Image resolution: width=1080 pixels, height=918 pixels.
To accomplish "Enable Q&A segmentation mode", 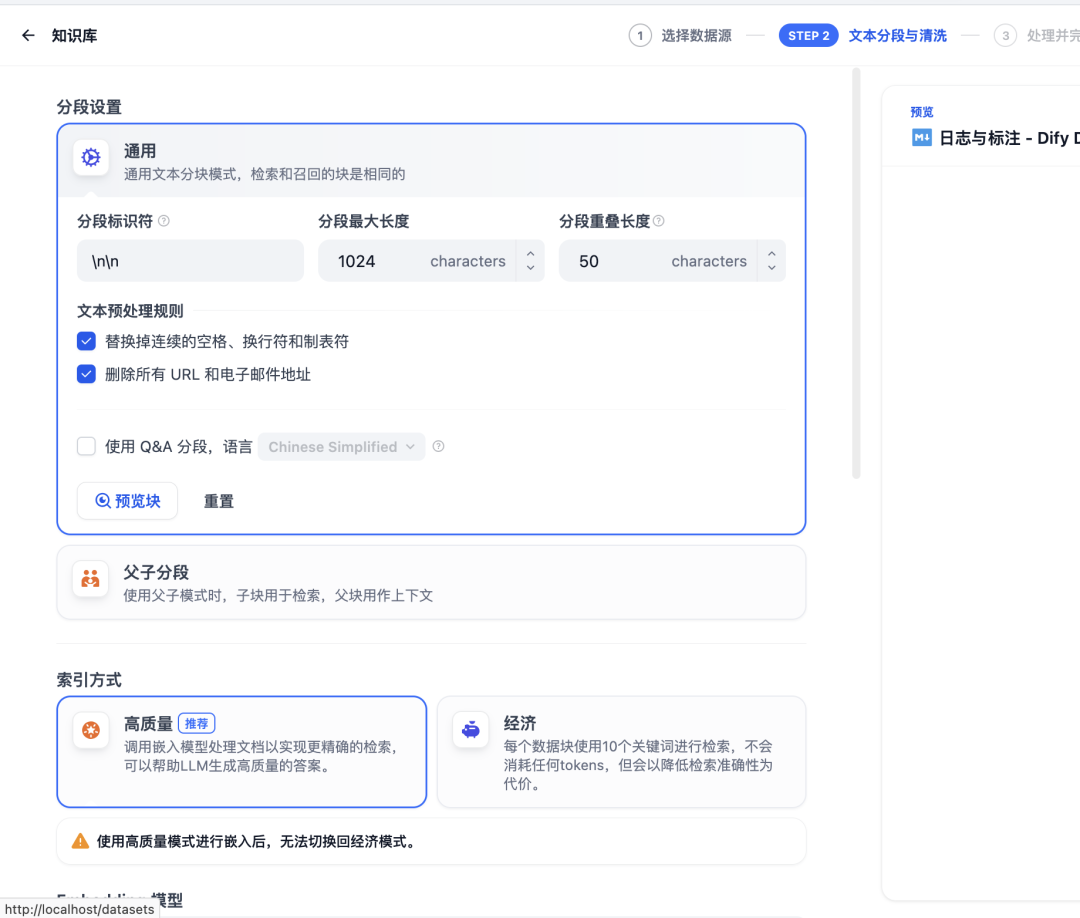I will coord(86,446).
